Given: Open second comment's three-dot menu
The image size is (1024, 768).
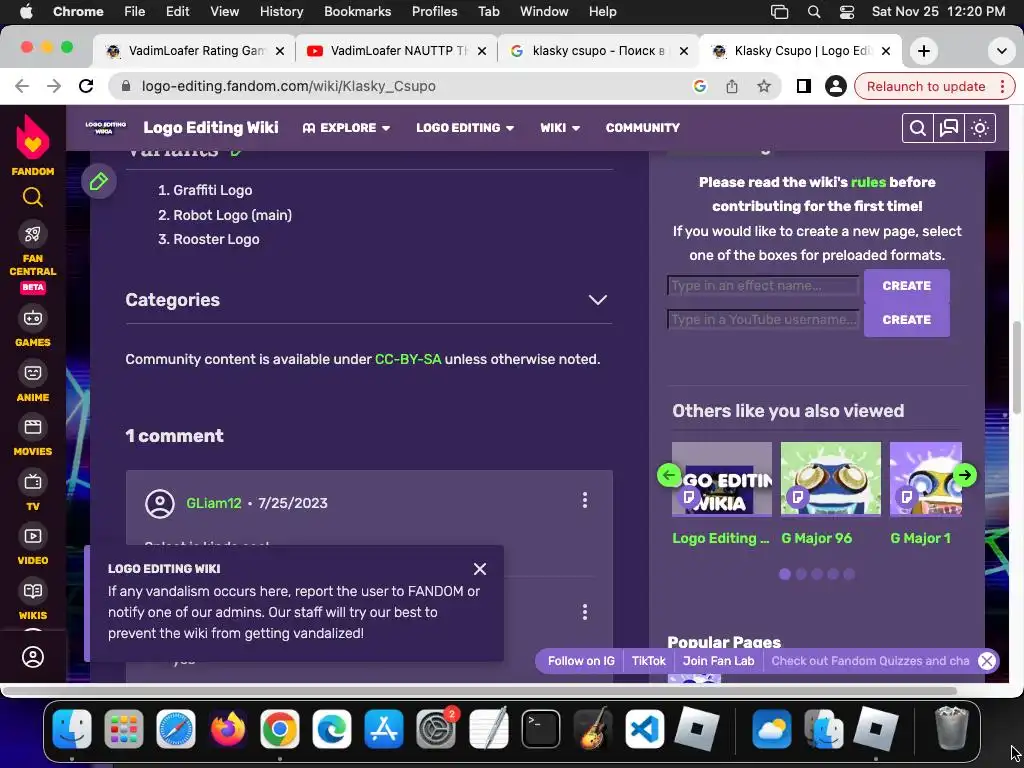Looking at the screenshot, I should [x=584, y=612].
